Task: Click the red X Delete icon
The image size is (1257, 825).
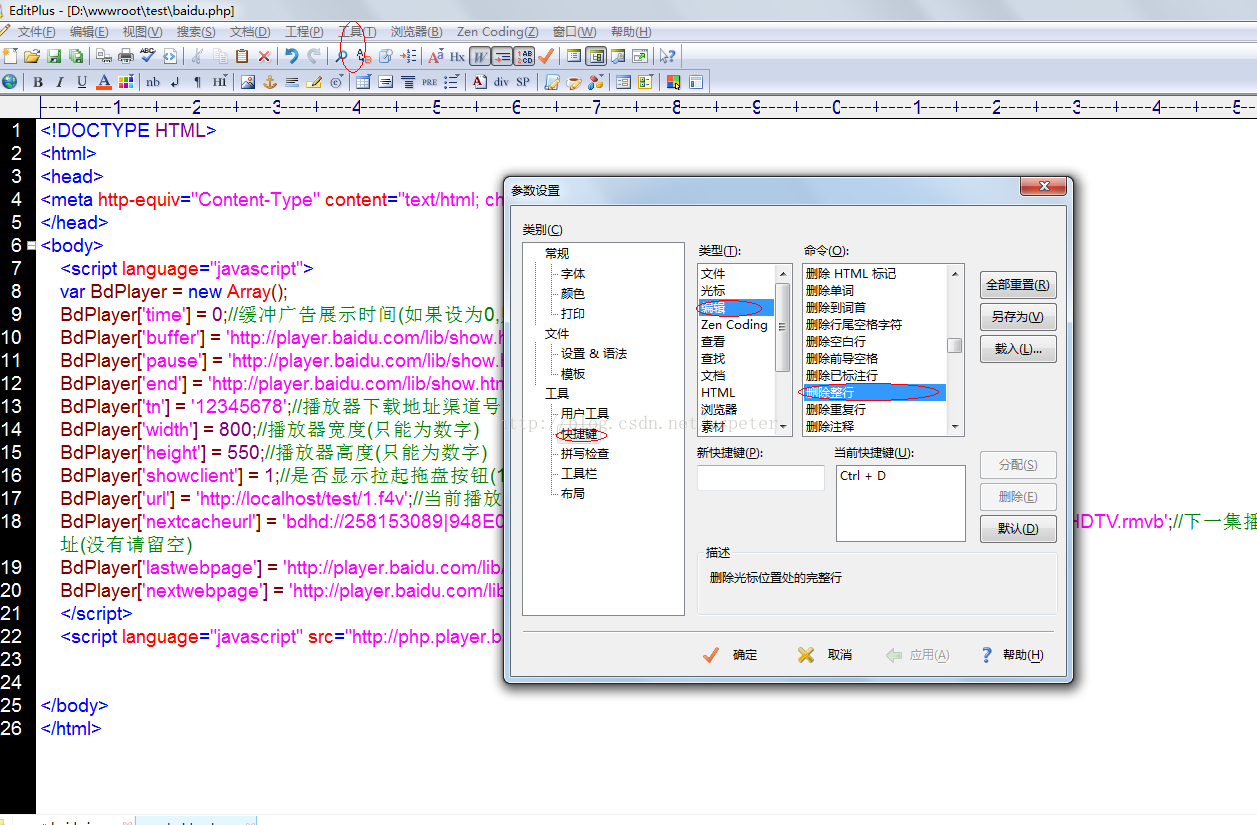Action: click(x=264, y=57)
